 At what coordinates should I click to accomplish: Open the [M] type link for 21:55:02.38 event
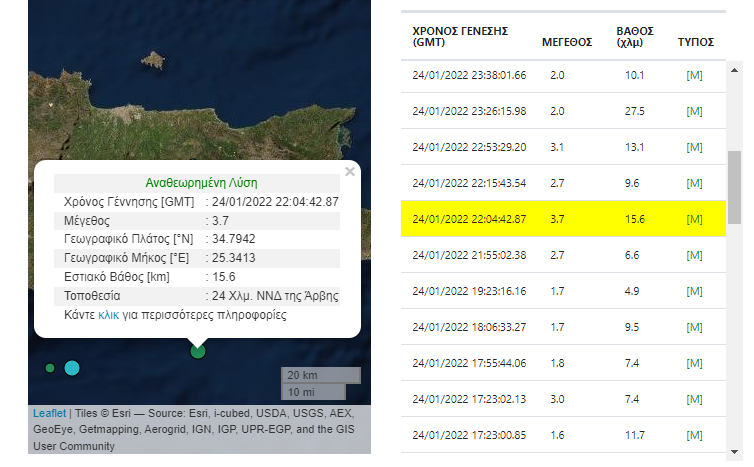(x=694, y=255)
